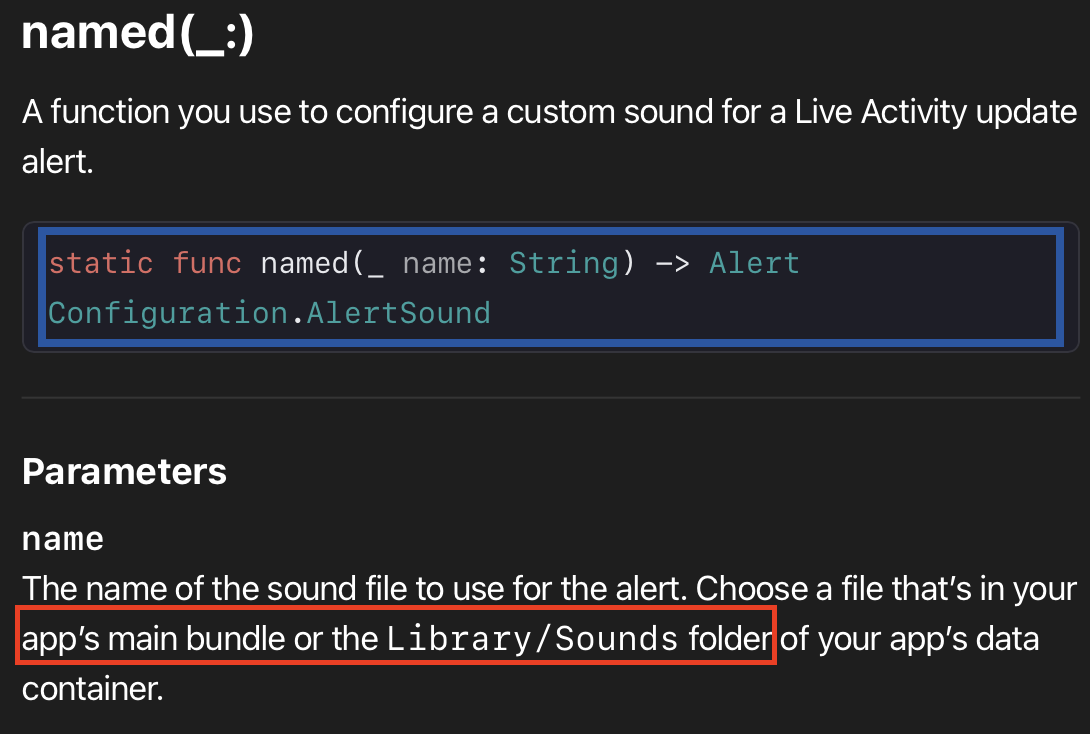Click the bold name parameter heading
Image resolution: width=1090 pixels, height=734 pixels.
coord(63,539)
